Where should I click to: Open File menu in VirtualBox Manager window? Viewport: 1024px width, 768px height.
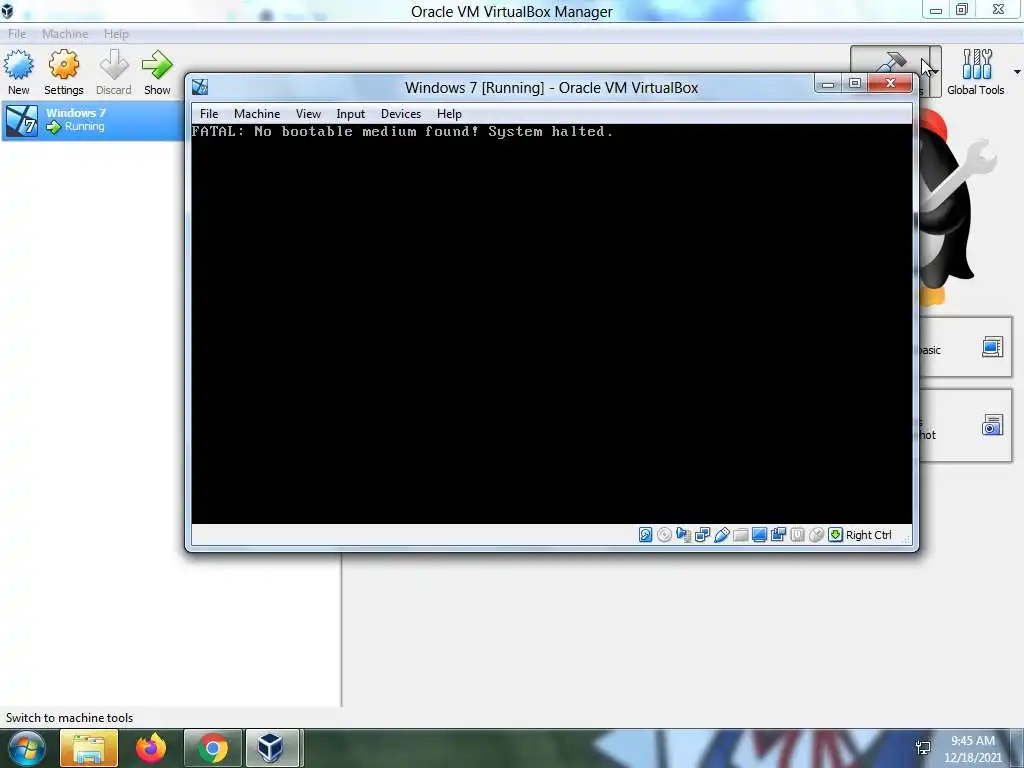coord(17,33)
